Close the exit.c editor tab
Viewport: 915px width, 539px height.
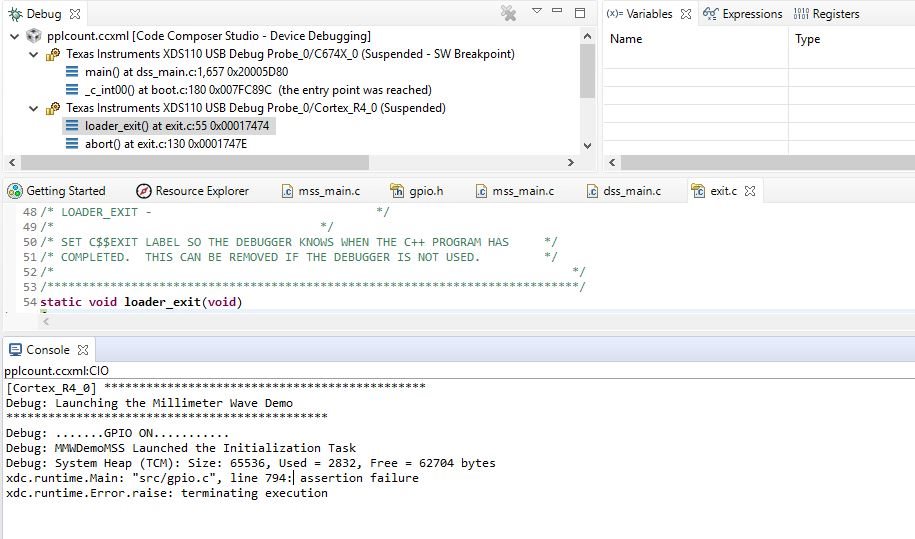(750, 191)
